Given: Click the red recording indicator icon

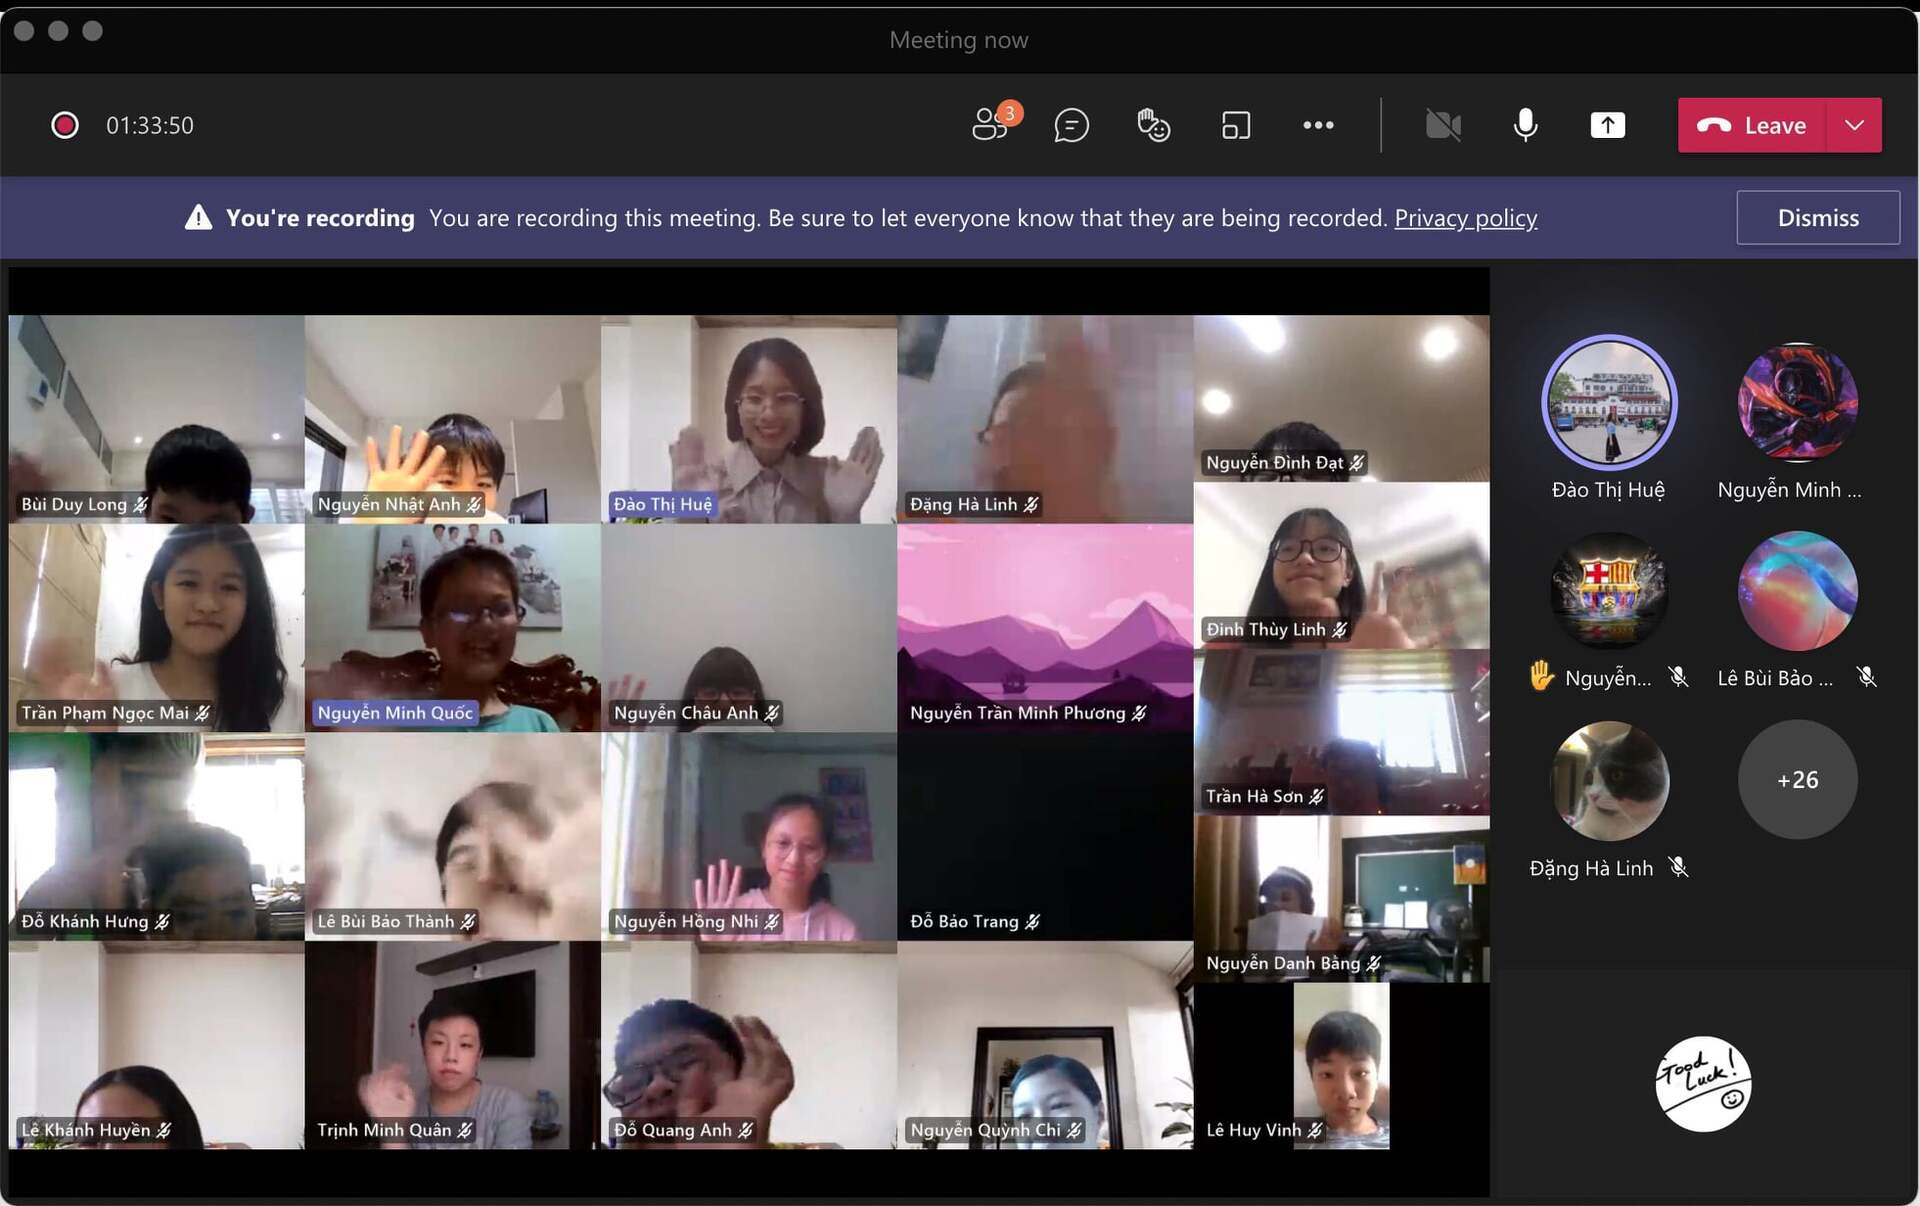Looking at the screenshot, I should pyautogui.click(x=65, y=125).
